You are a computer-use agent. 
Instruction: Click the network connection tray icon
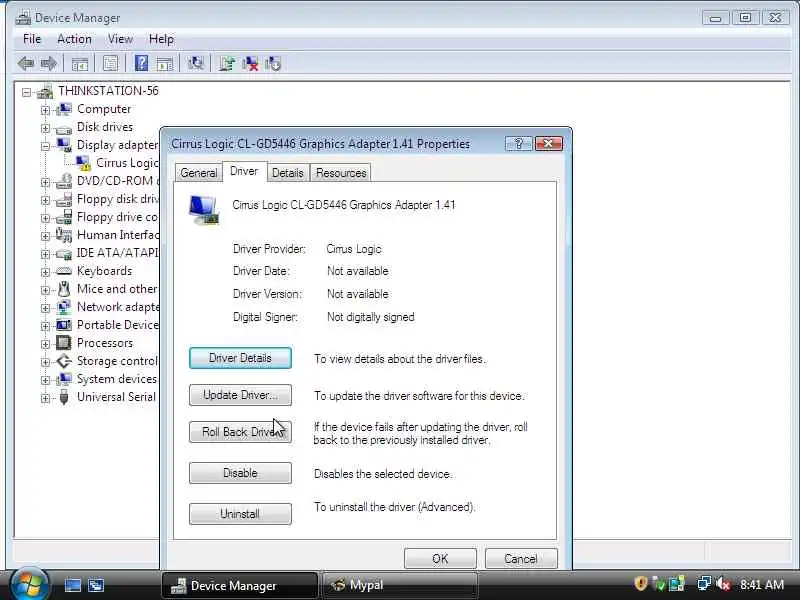[x=704, y=584]
